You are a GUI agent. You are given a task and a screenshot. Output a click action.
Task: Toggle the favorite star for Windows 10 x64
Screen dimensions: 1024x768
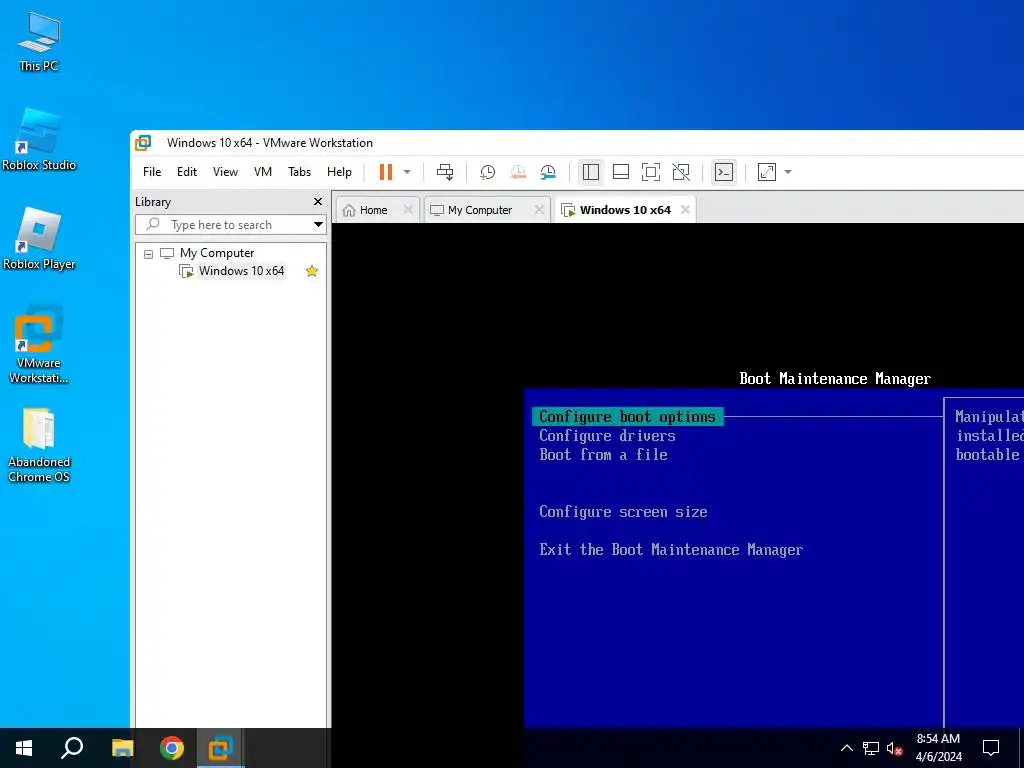(x=312, y=271)
